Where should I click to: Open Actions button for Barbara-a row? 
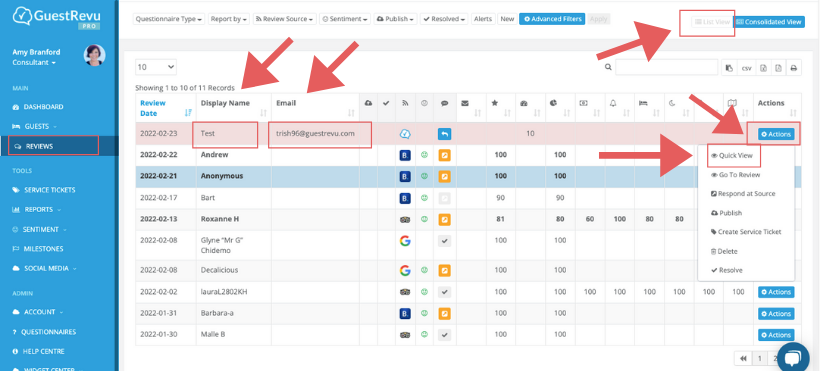pos(776,314)
